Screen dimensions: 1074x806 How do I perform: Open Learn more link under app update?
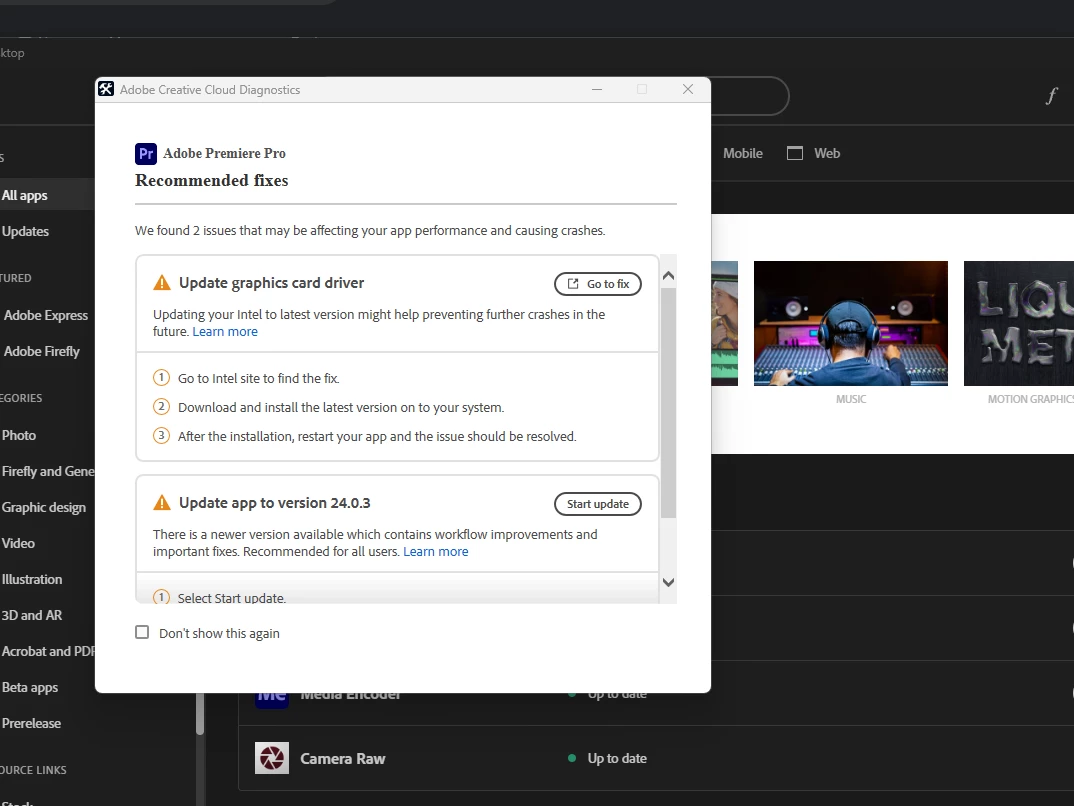436,551
